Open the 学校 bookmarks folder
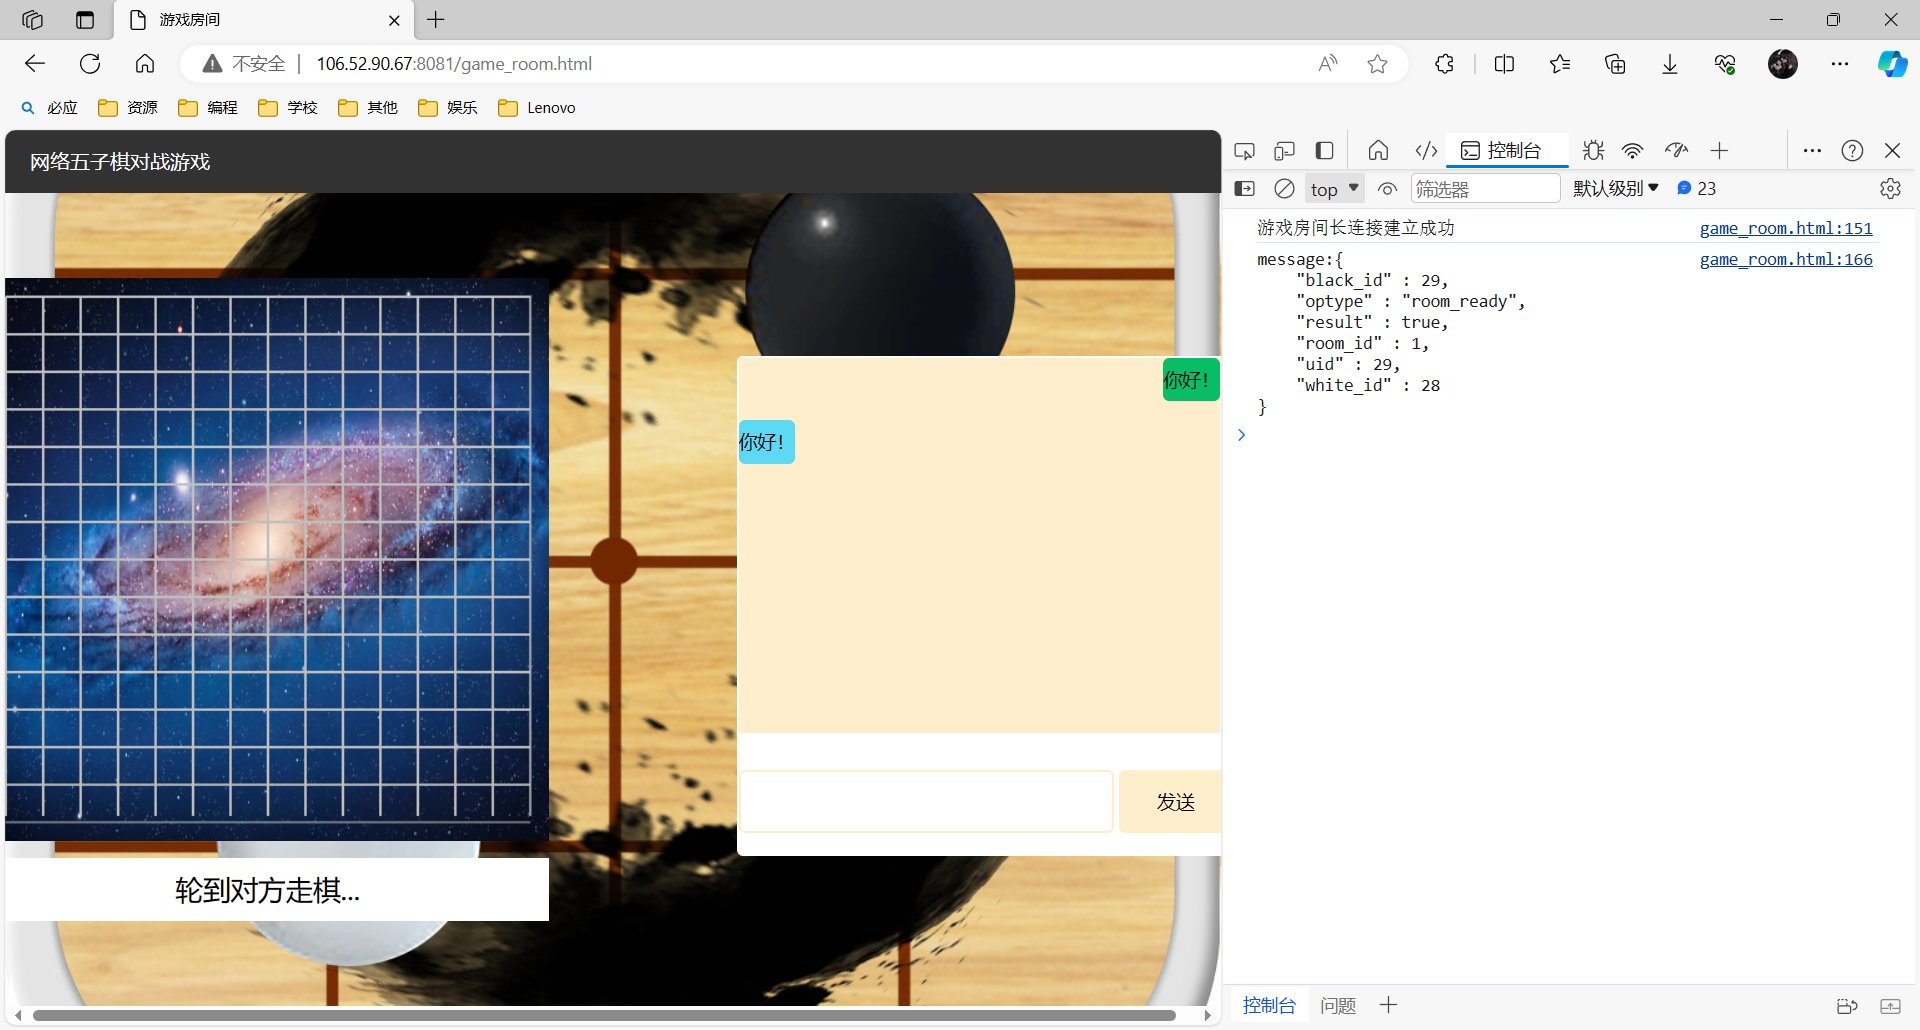 pyautogui.click(x=288, y=108)
